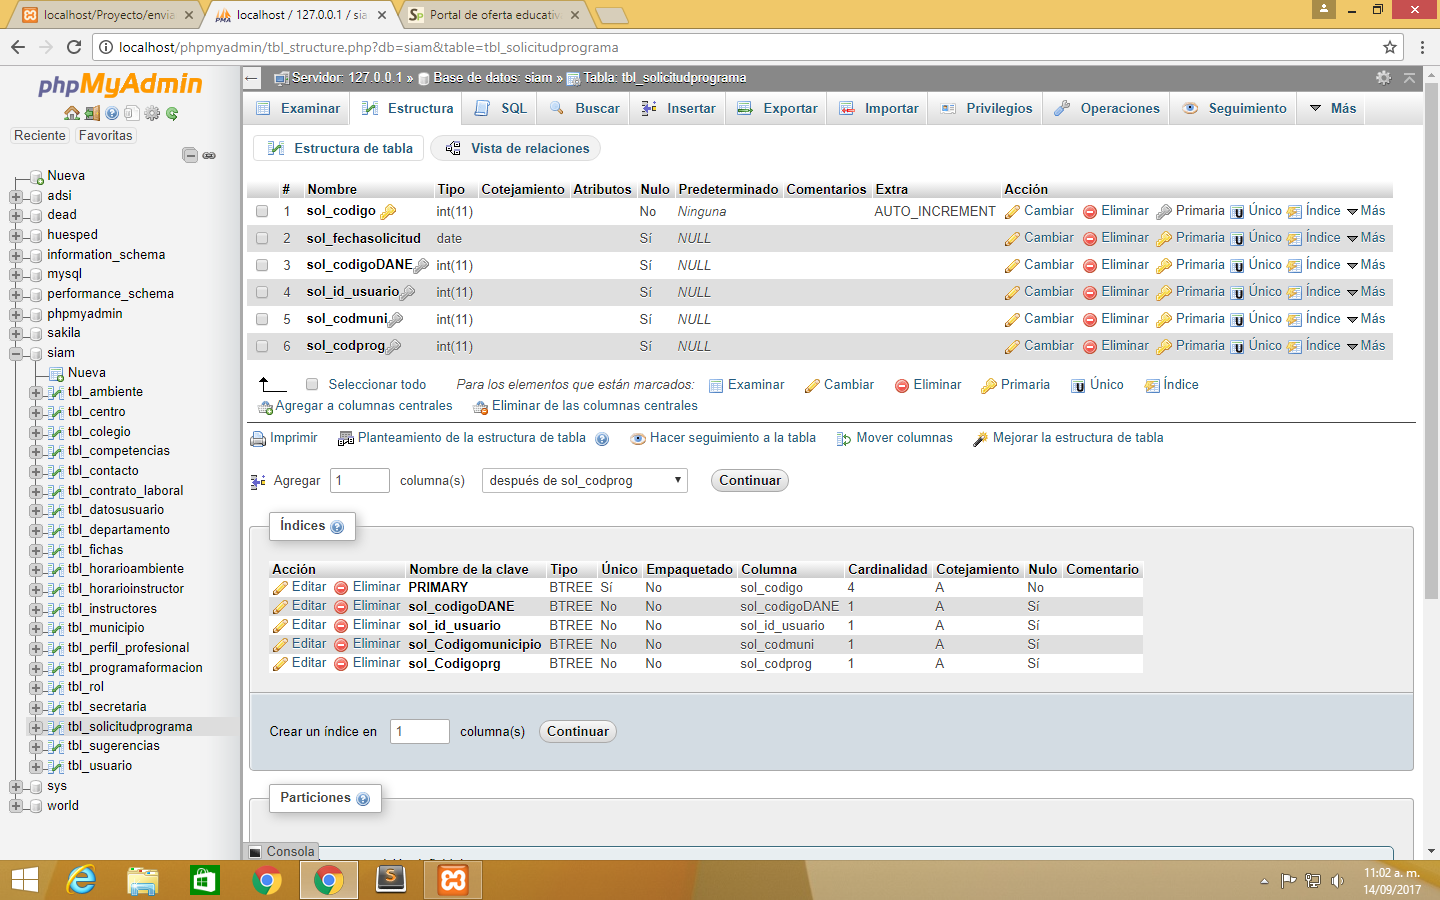Check the sol_codigo column checkbox
This screenshot has width=1440, height=900.
click(262, 212)
